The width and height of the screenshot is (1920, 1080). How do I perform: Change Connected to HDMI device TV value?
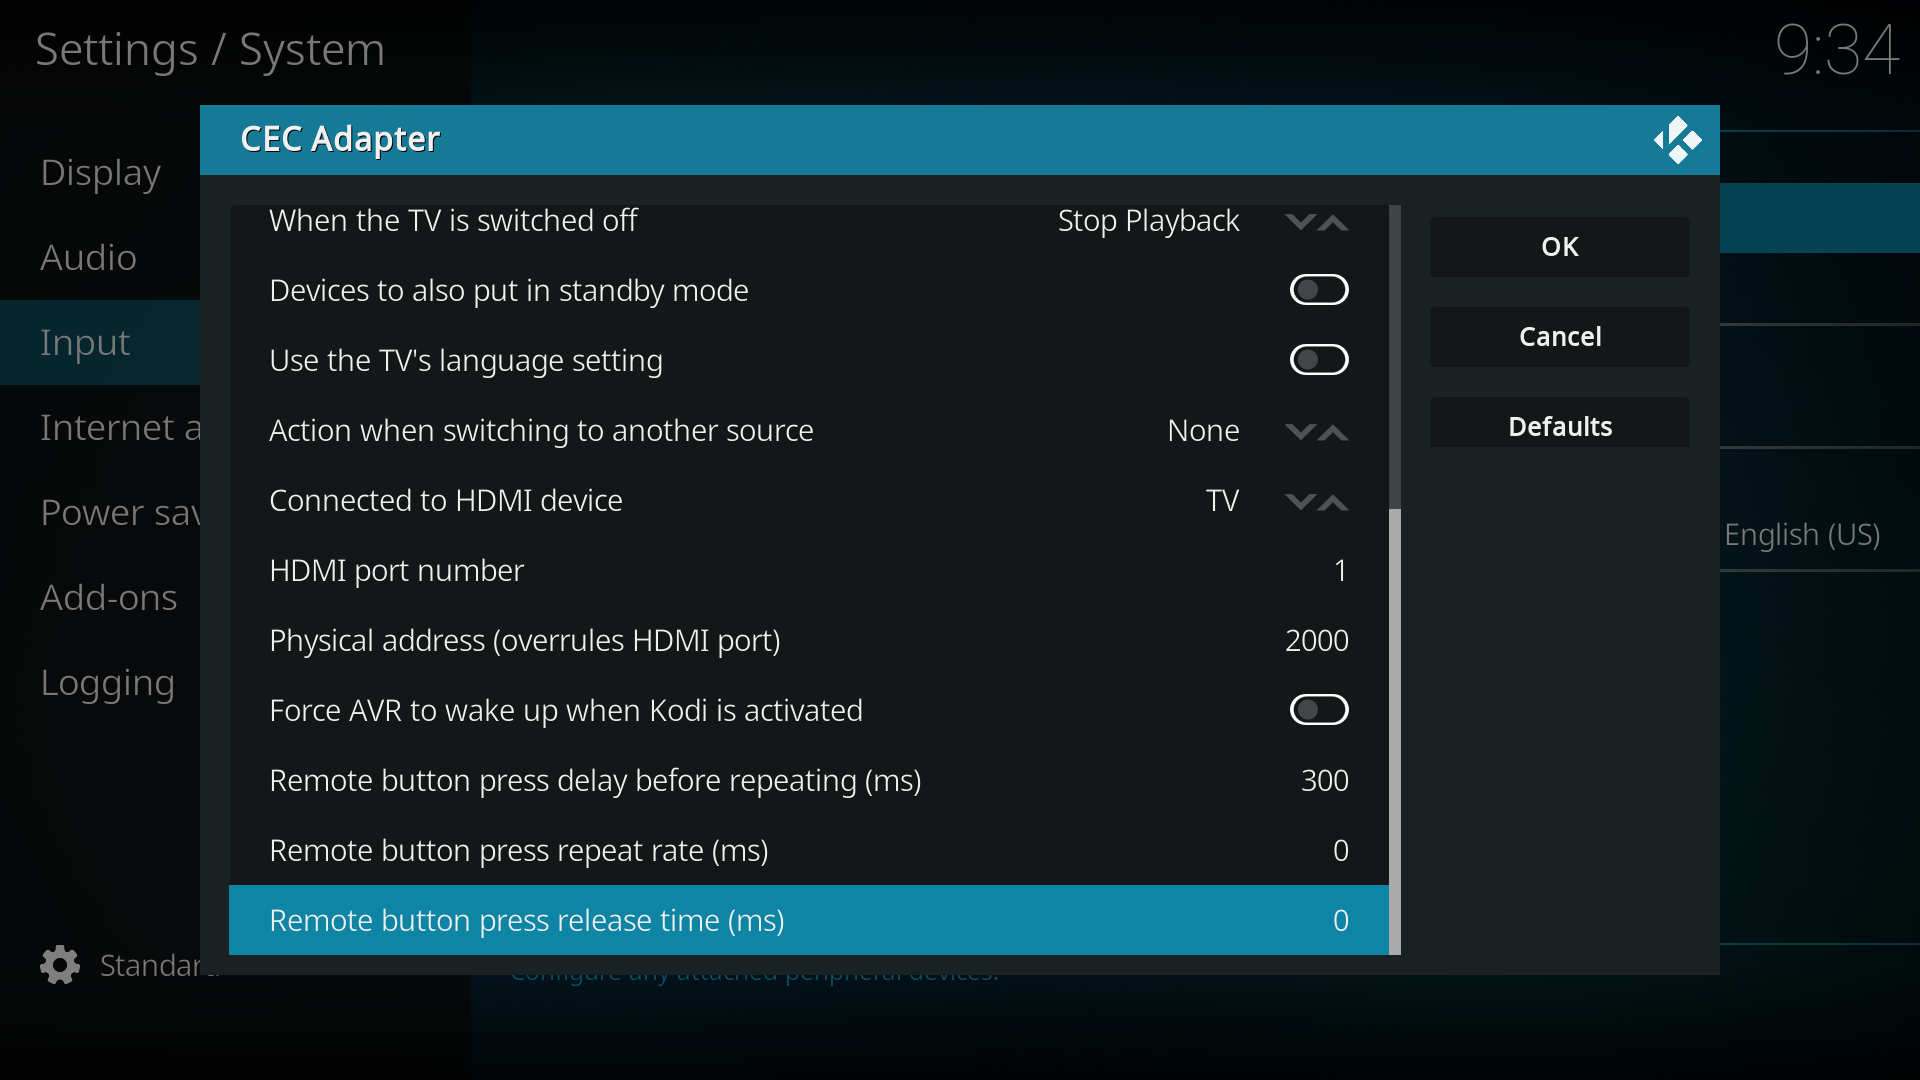tap(1222, 501)
